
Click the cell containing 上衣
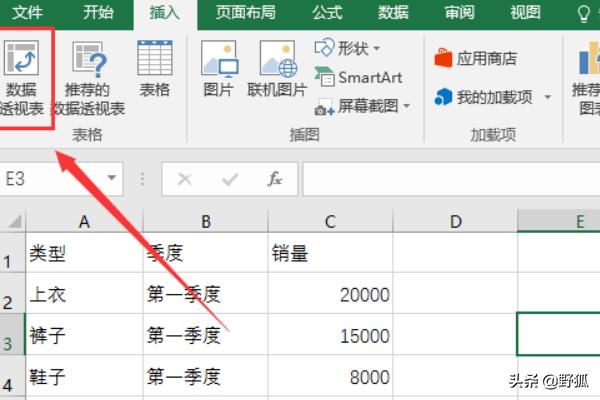[x=84, y=293]
